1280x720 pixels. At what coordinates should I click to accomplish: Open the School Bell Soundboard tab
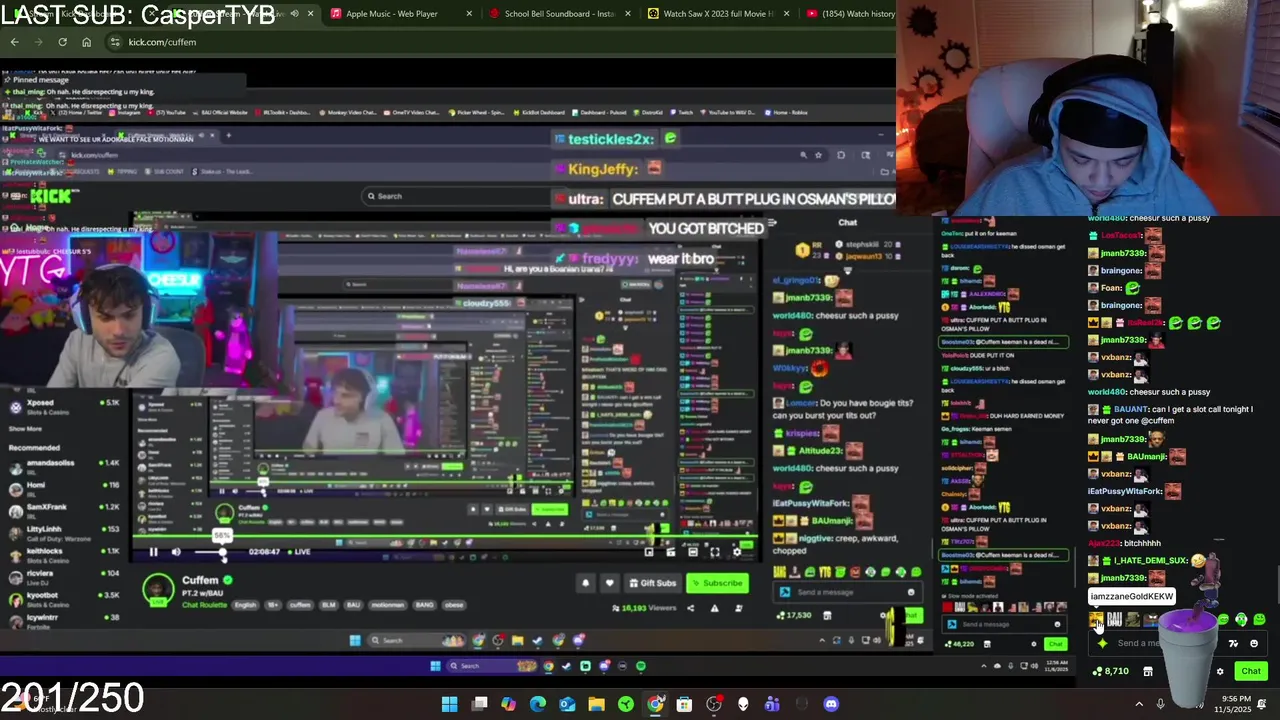559,14
